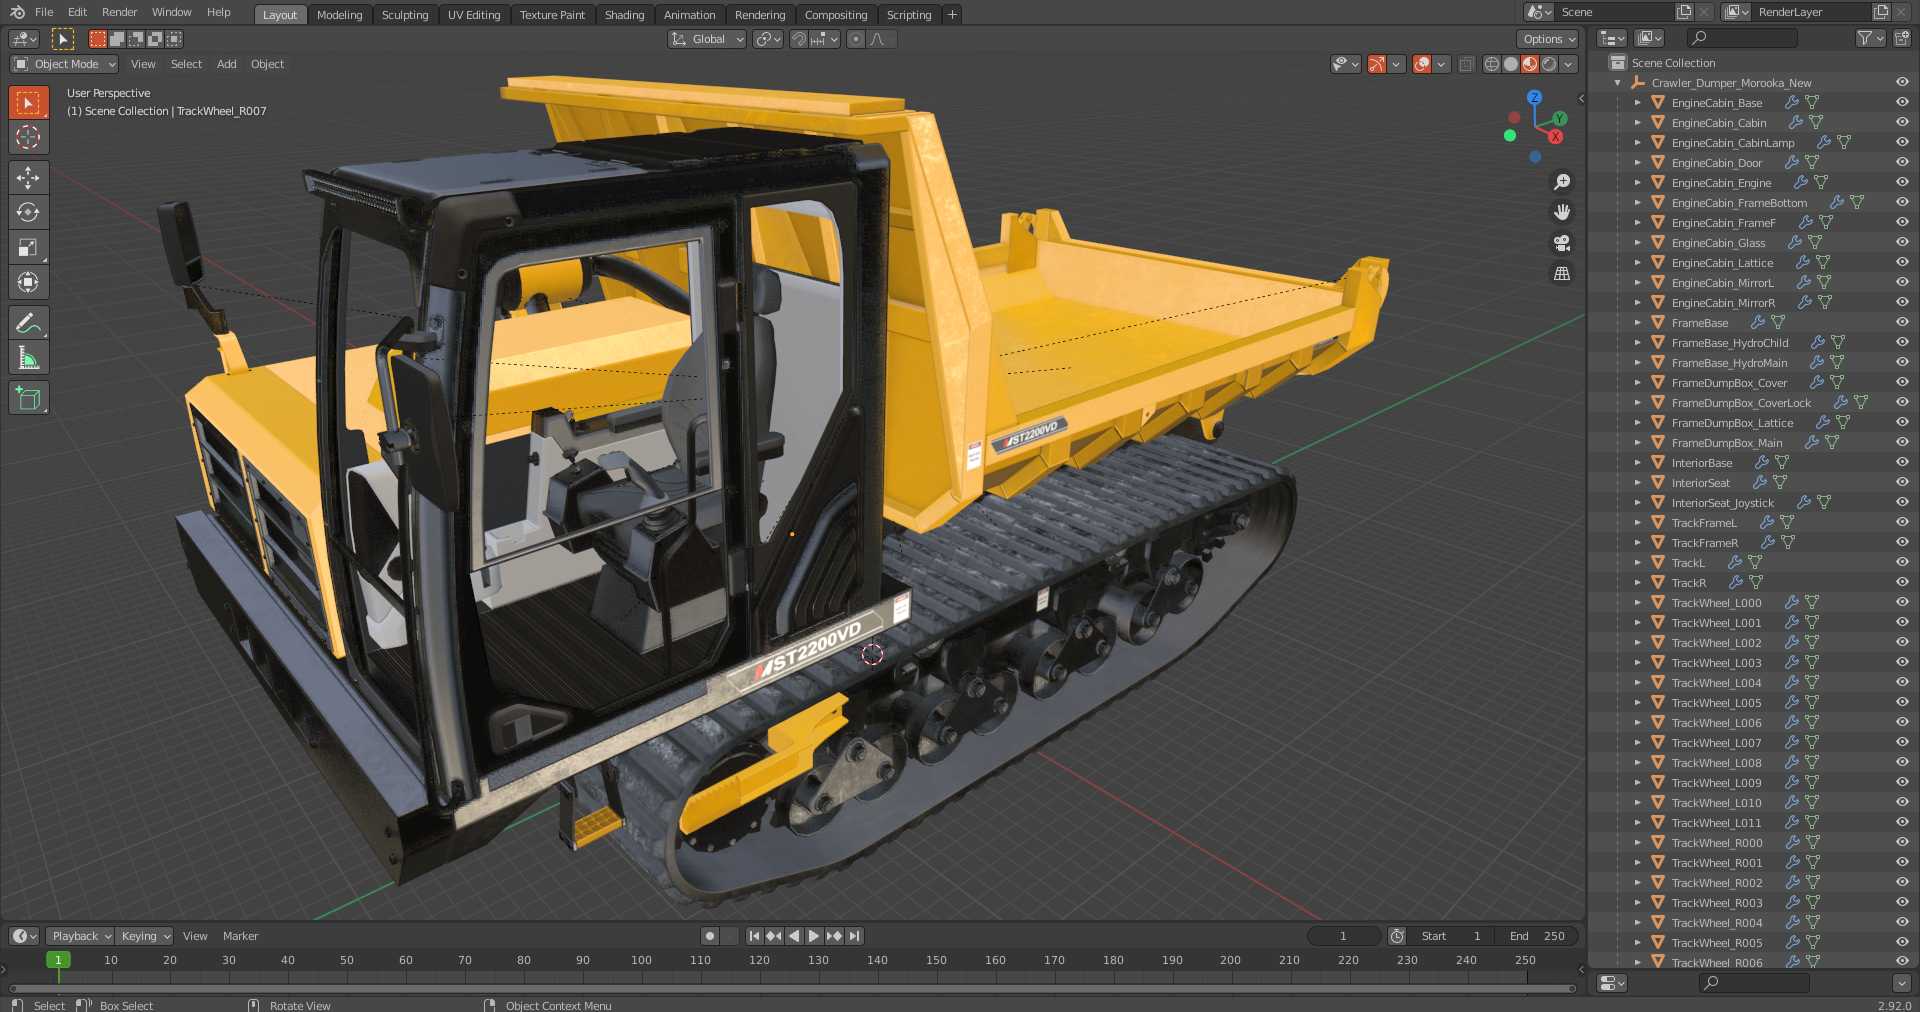Click the zoom viewport magnifier icon
The height and width of the screenshot is (1012, 1920).
pyautogui.click(x=1562, y=182)
